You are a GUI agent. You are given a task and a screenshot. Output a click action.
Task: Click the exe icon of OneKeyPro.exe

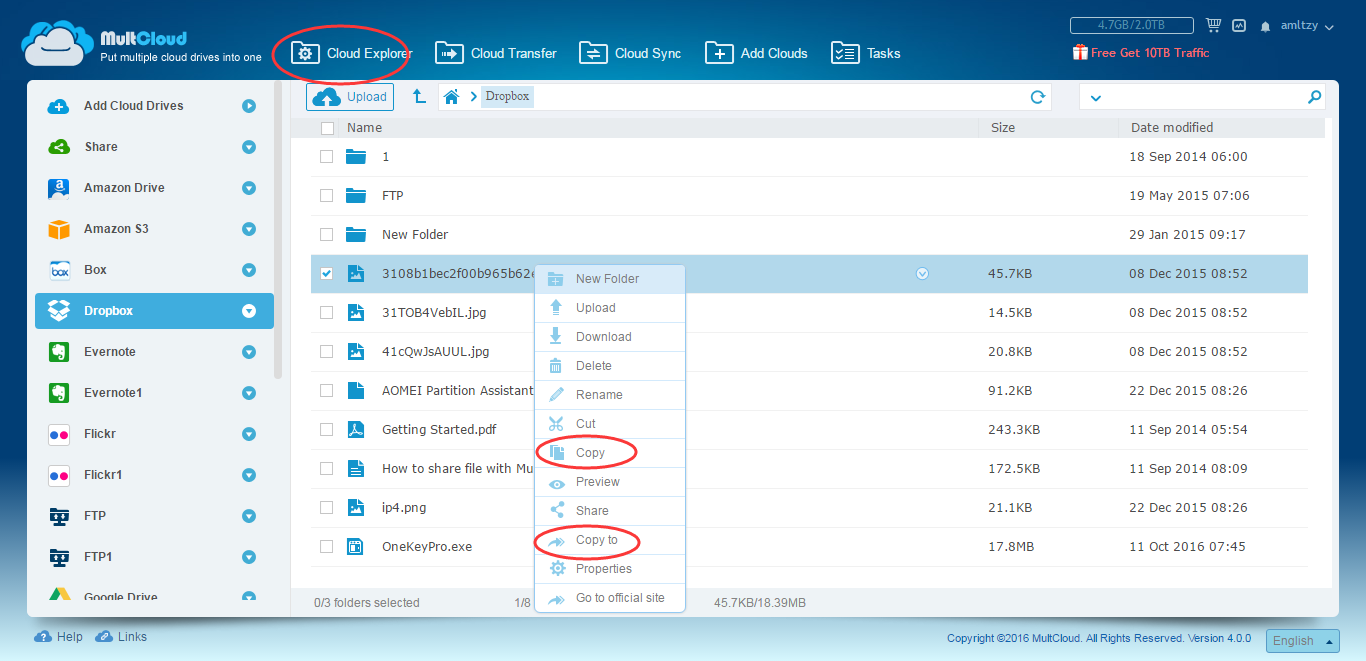click(x=355, y=546)
